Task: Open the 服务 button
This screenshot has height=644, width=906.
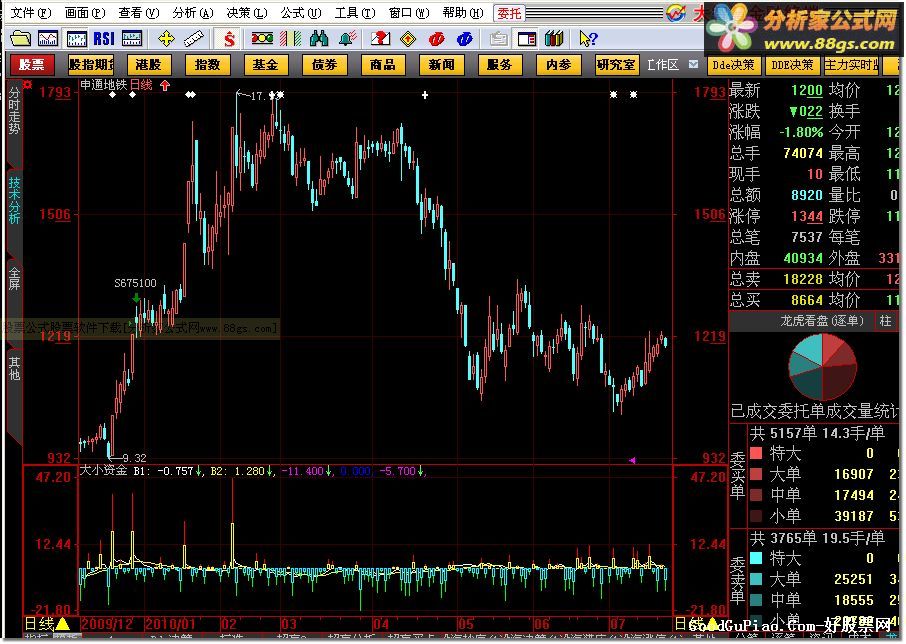Action: point(500,65)
